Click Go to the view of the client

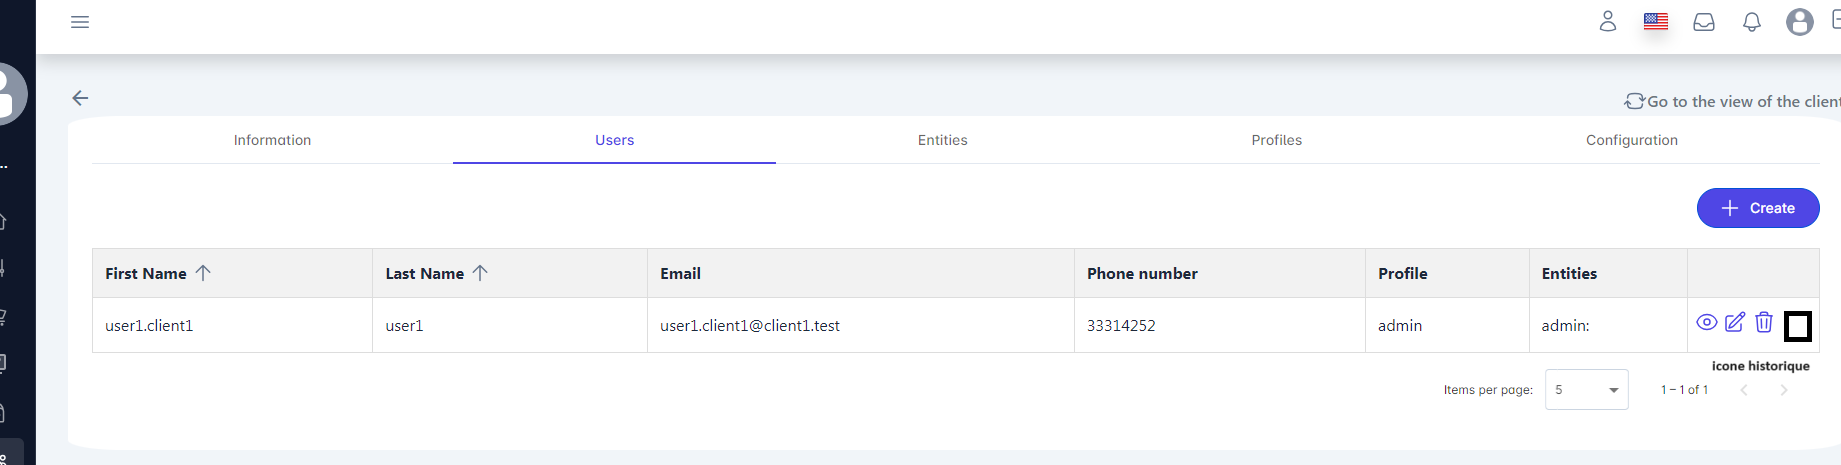1736,101
